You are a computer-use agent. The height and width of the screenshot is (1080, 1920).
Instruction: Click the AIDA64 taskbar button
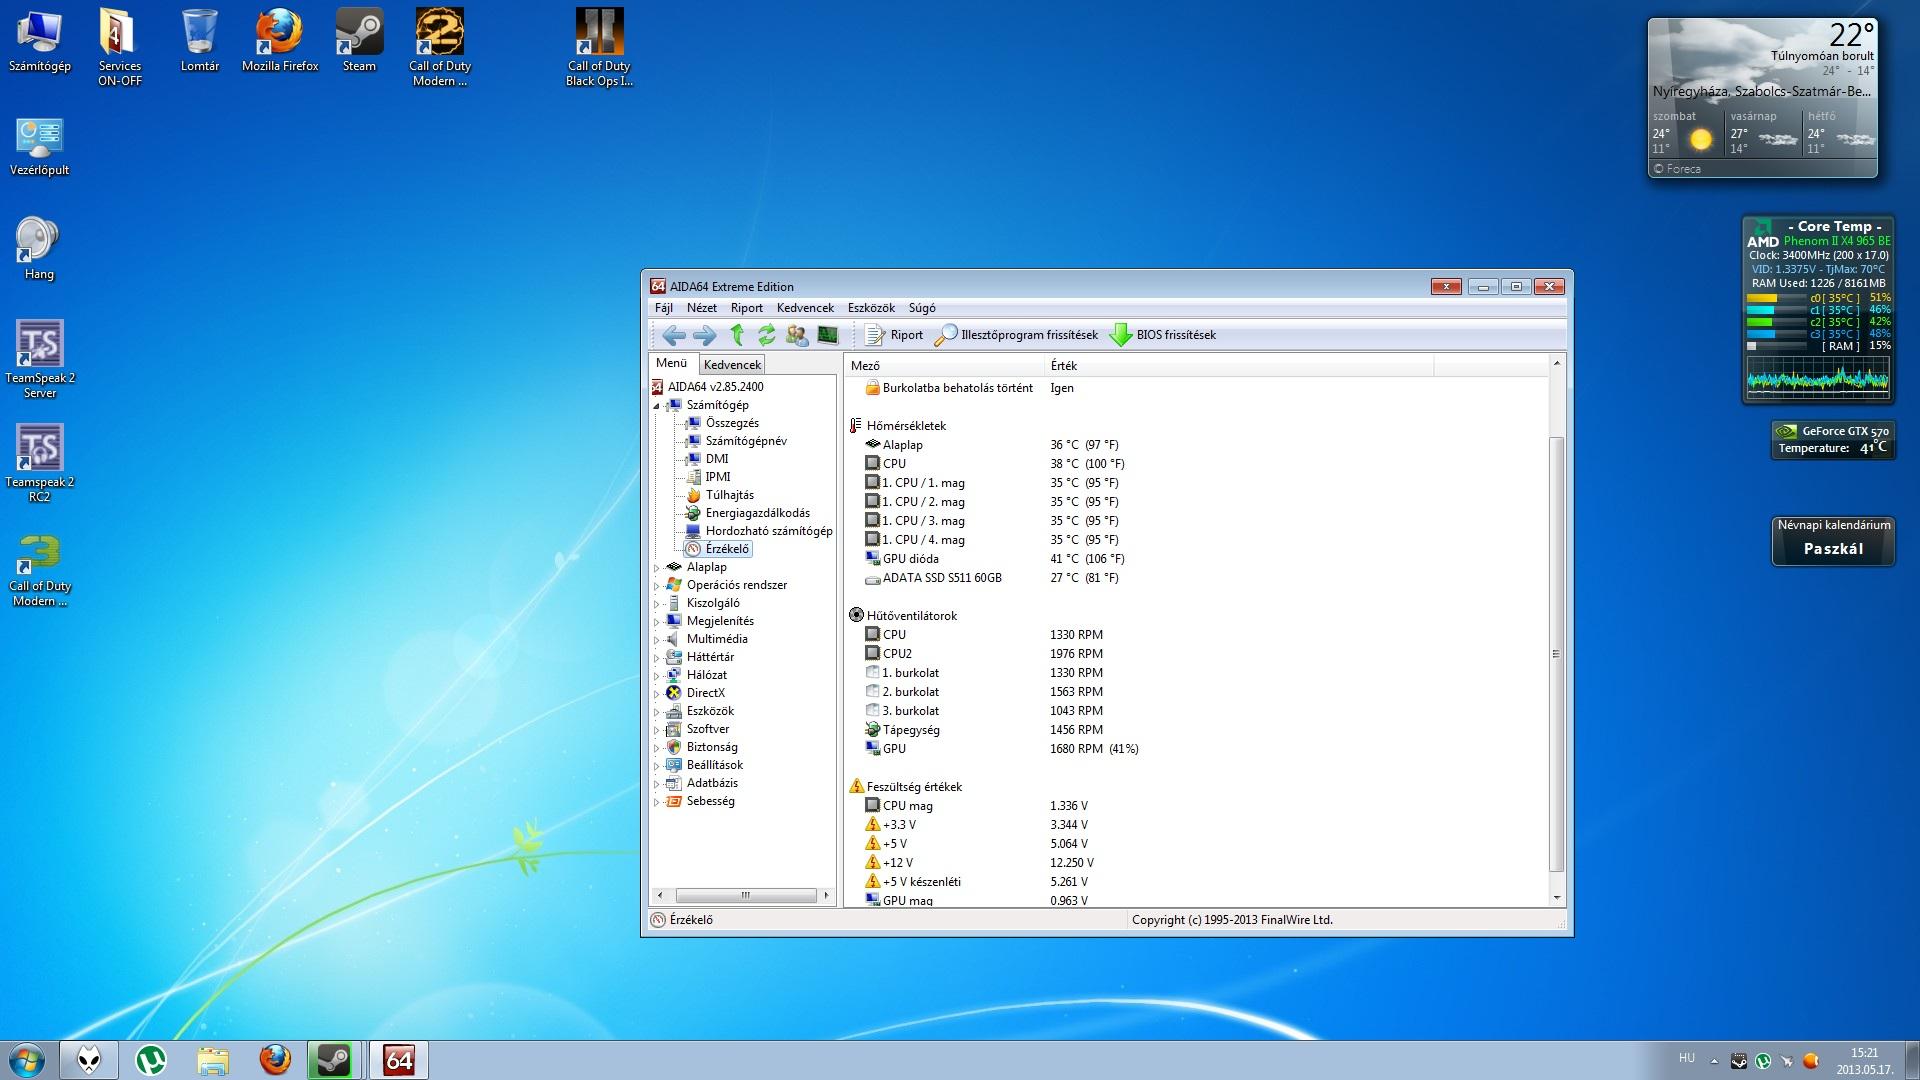(x=399, y=1060)
